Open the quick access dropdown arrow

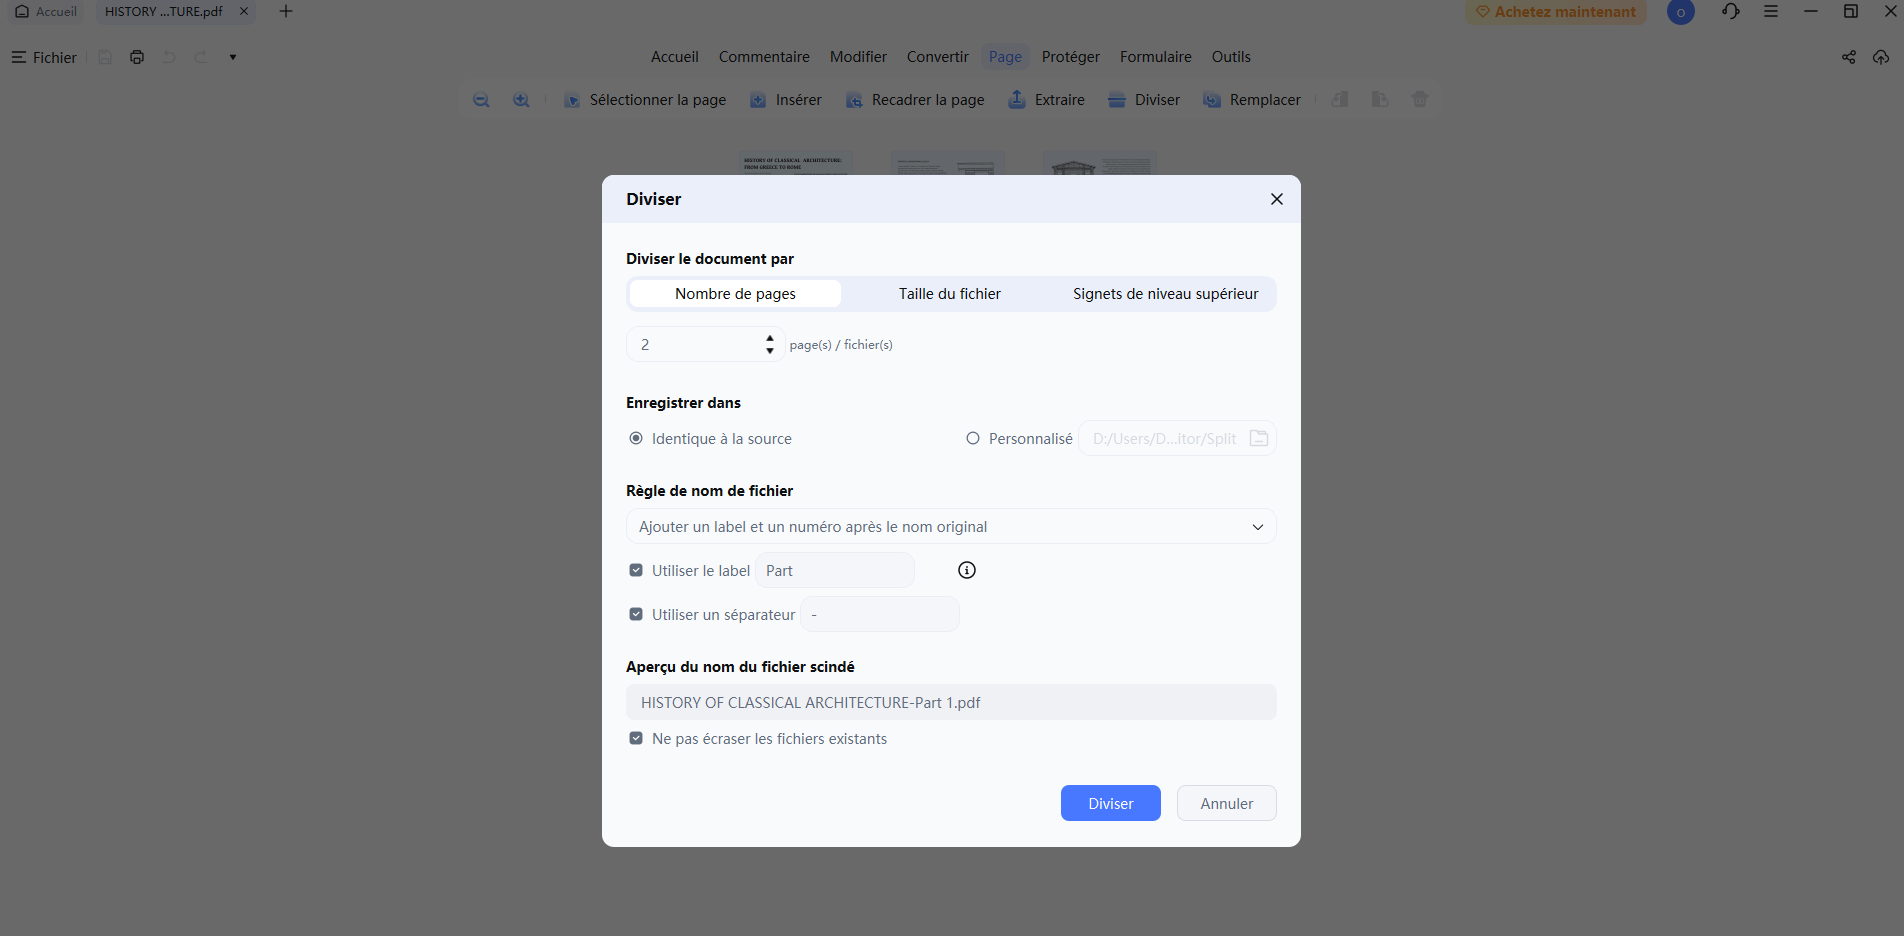pos(233,57)
